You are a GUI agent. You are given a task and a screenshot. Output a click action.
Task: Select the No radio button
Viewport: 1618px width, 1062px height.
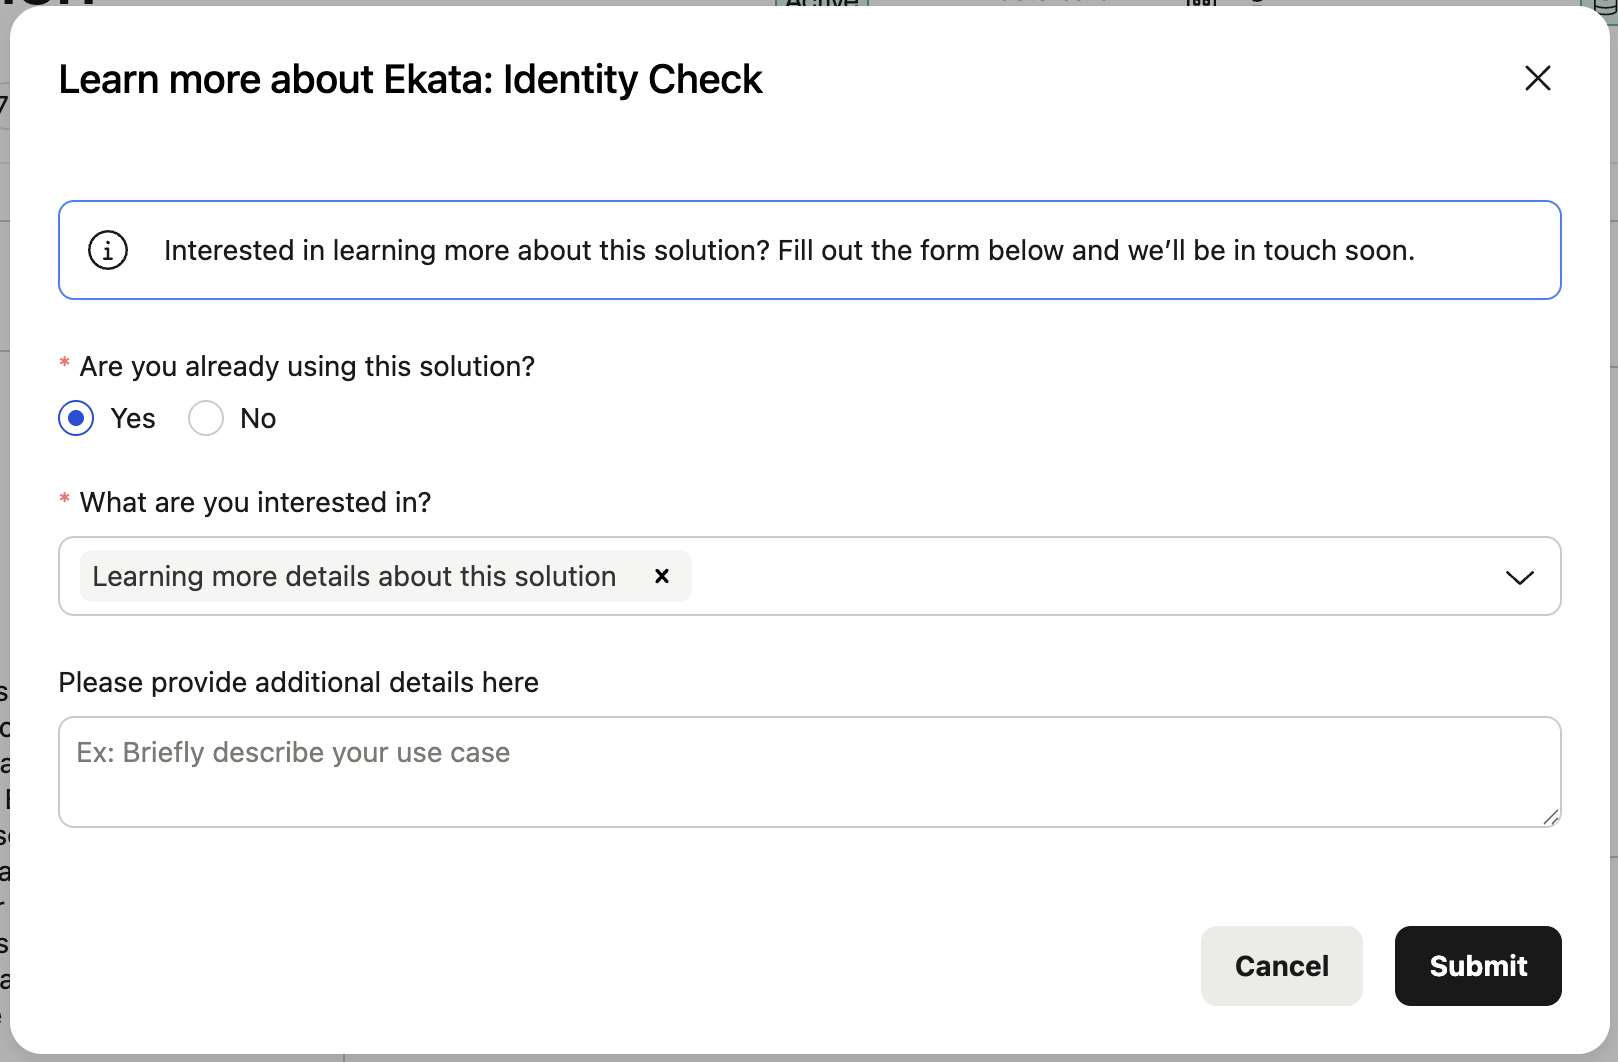(206, 418)
